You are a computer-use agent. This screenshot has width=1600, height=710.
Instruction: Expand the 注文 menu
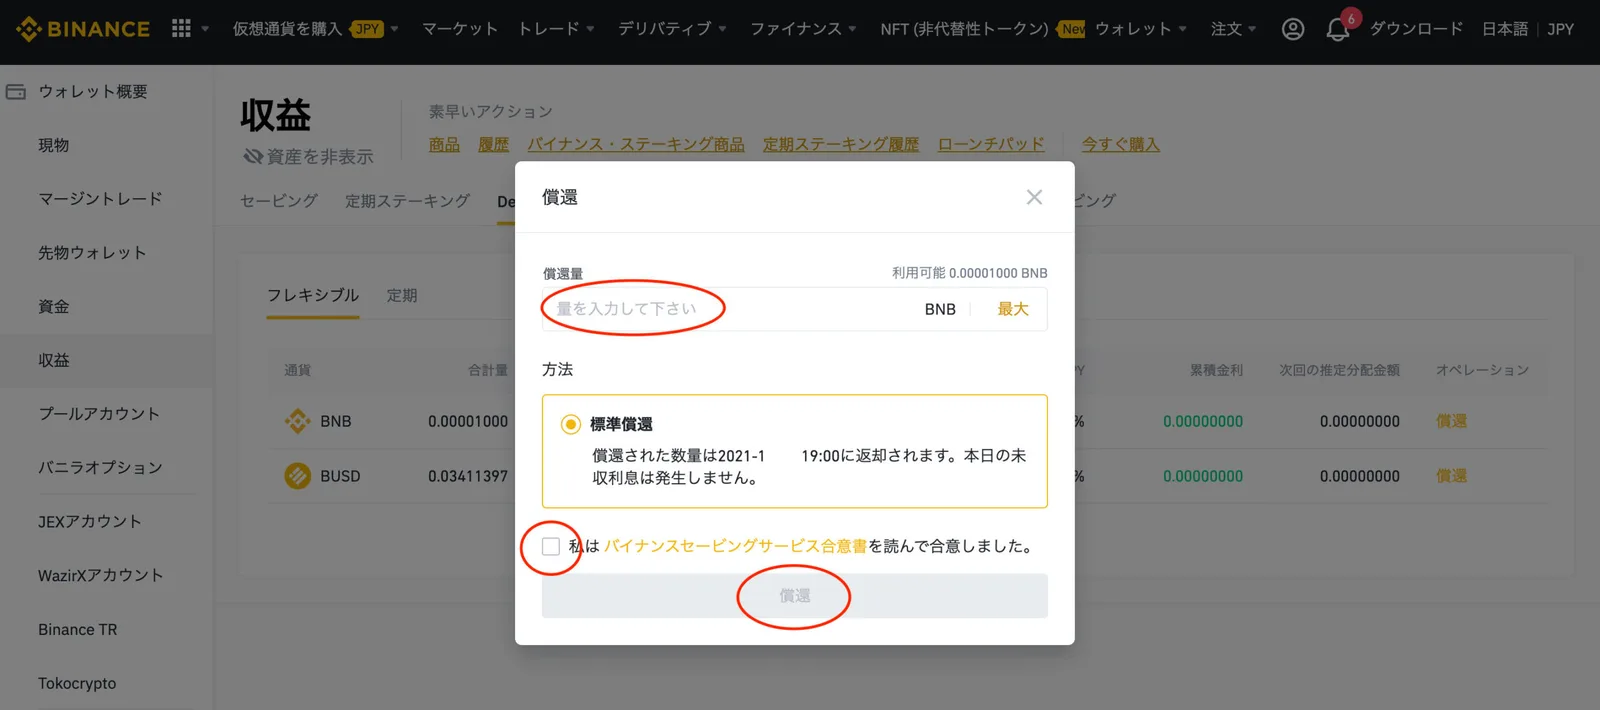point(1233,29)
